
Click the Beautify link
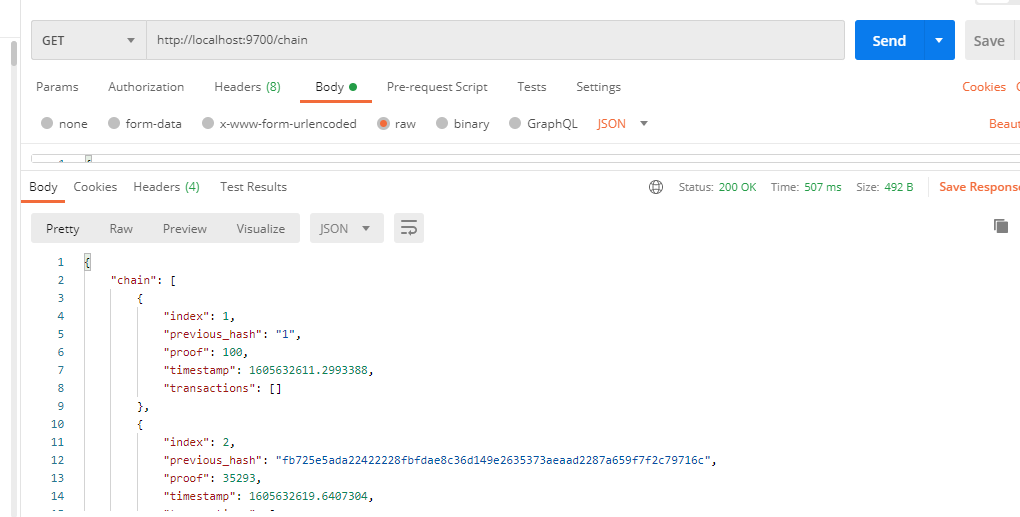1004,124
